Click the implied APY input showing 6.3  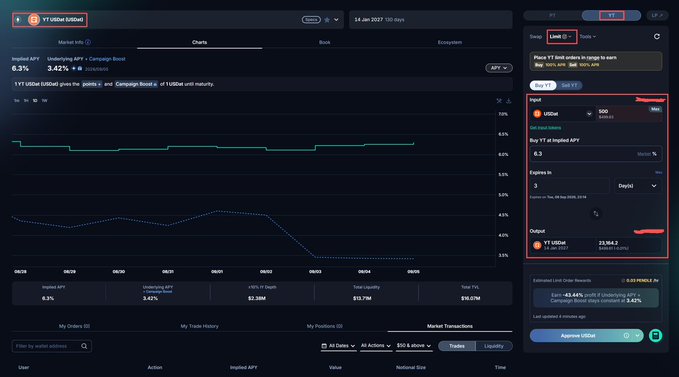pyautogui.click(x=595, y=154)
